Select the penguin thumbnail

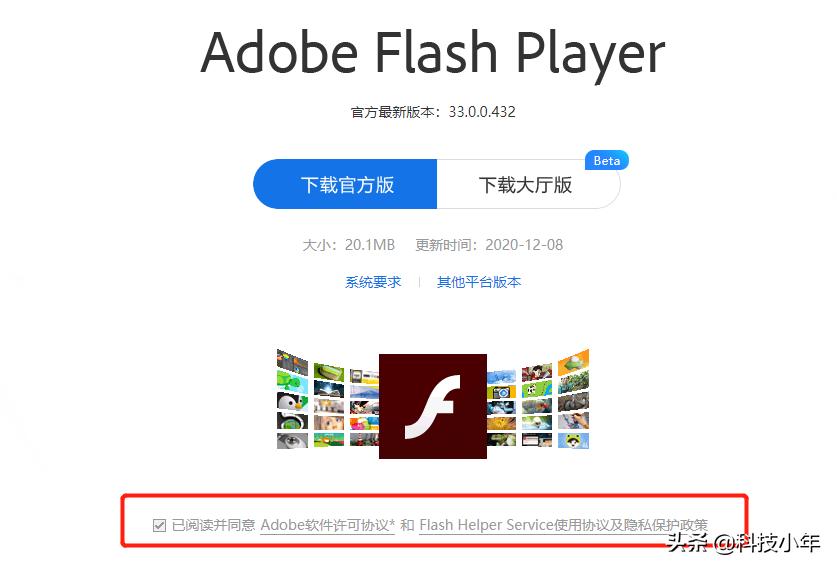293,401
